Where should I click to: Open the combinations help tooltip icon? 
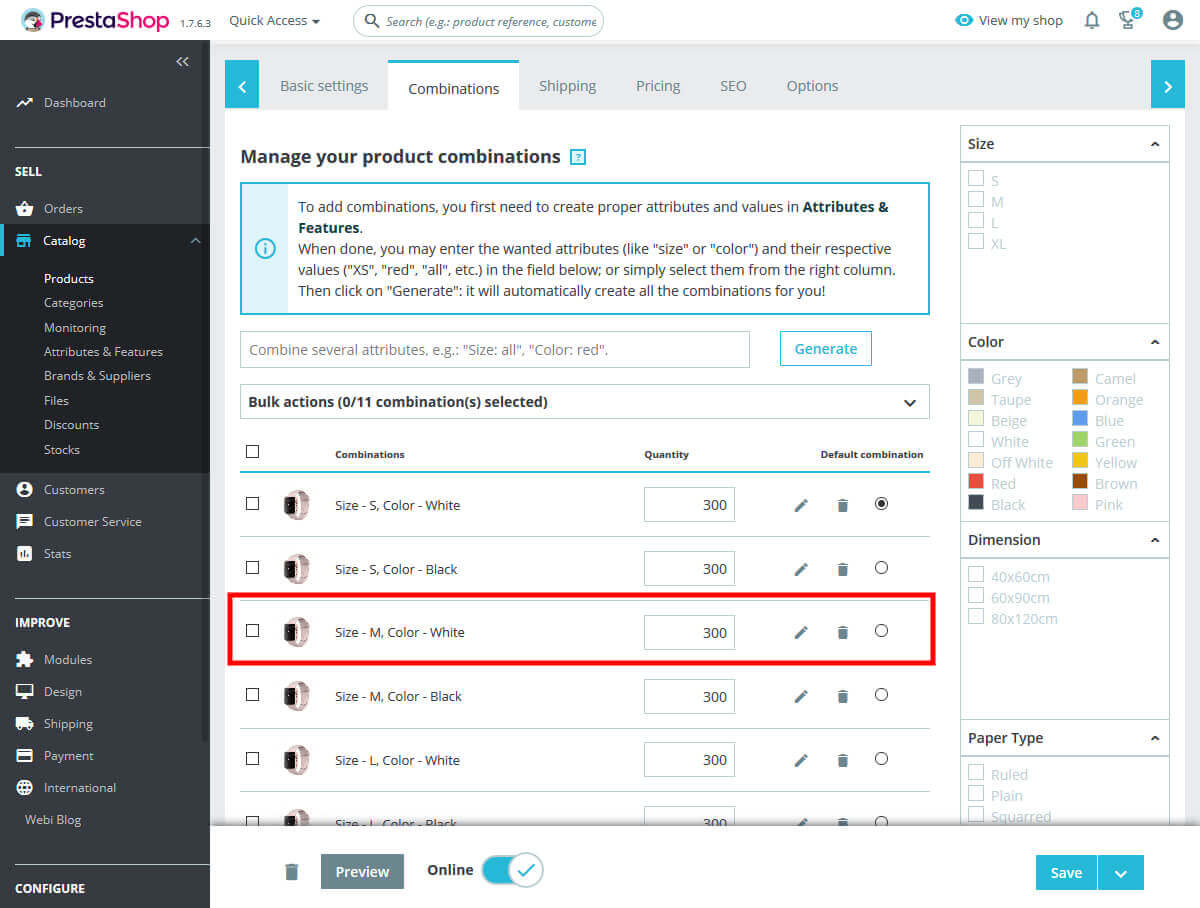[578, 157]
